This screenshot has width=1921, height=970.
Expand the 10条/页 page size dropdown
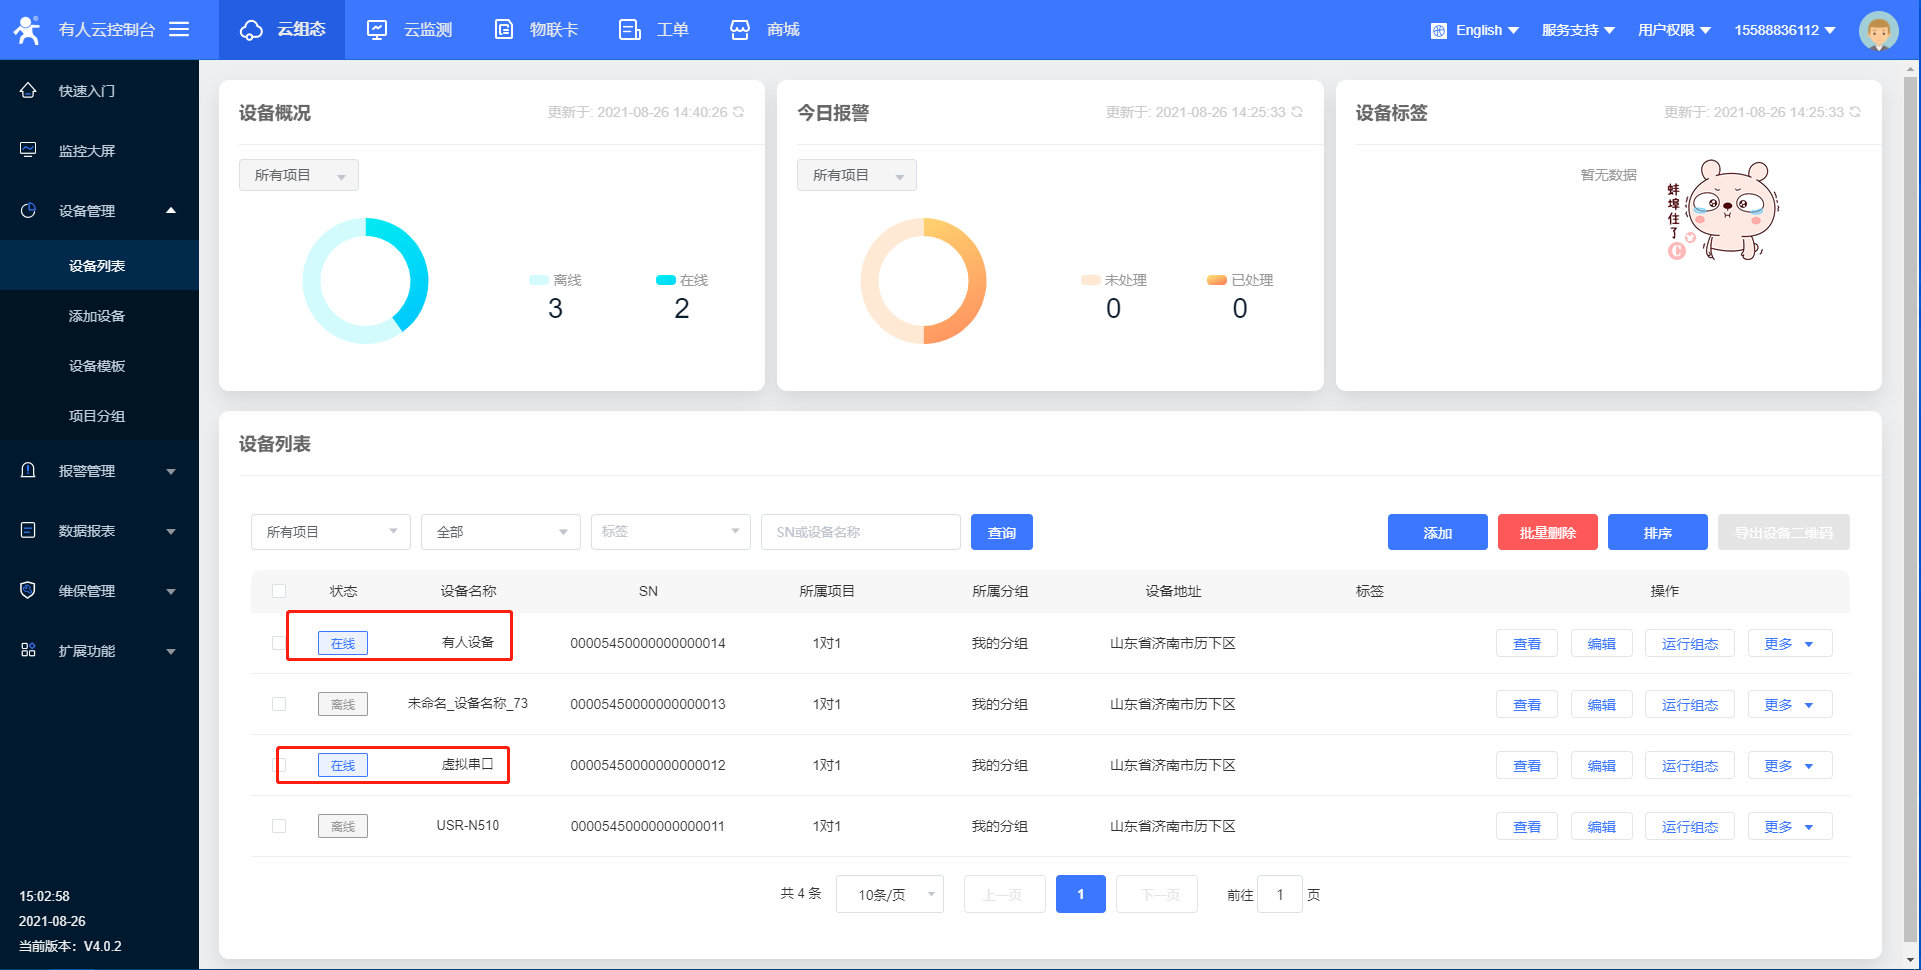[889, 894]
